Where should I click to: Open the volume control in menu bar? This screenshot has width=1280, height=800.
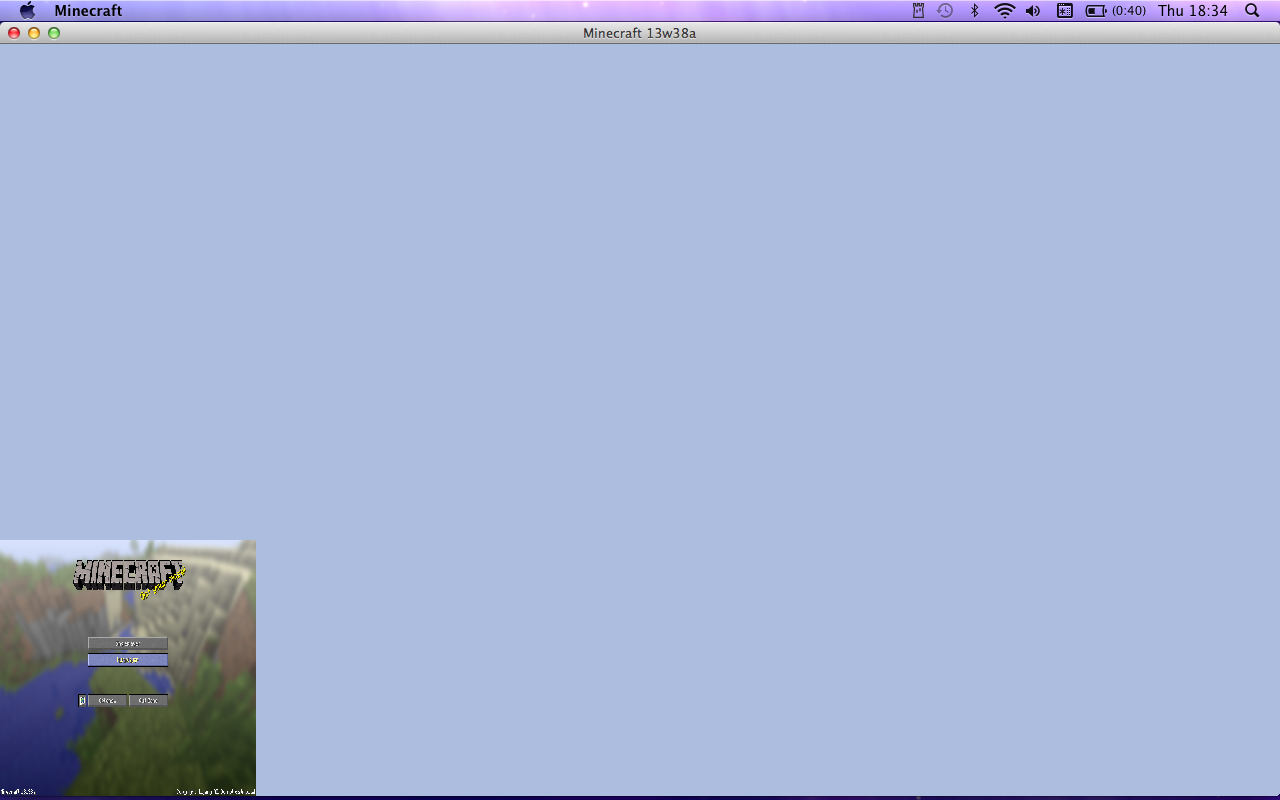tap(1033, 11)
